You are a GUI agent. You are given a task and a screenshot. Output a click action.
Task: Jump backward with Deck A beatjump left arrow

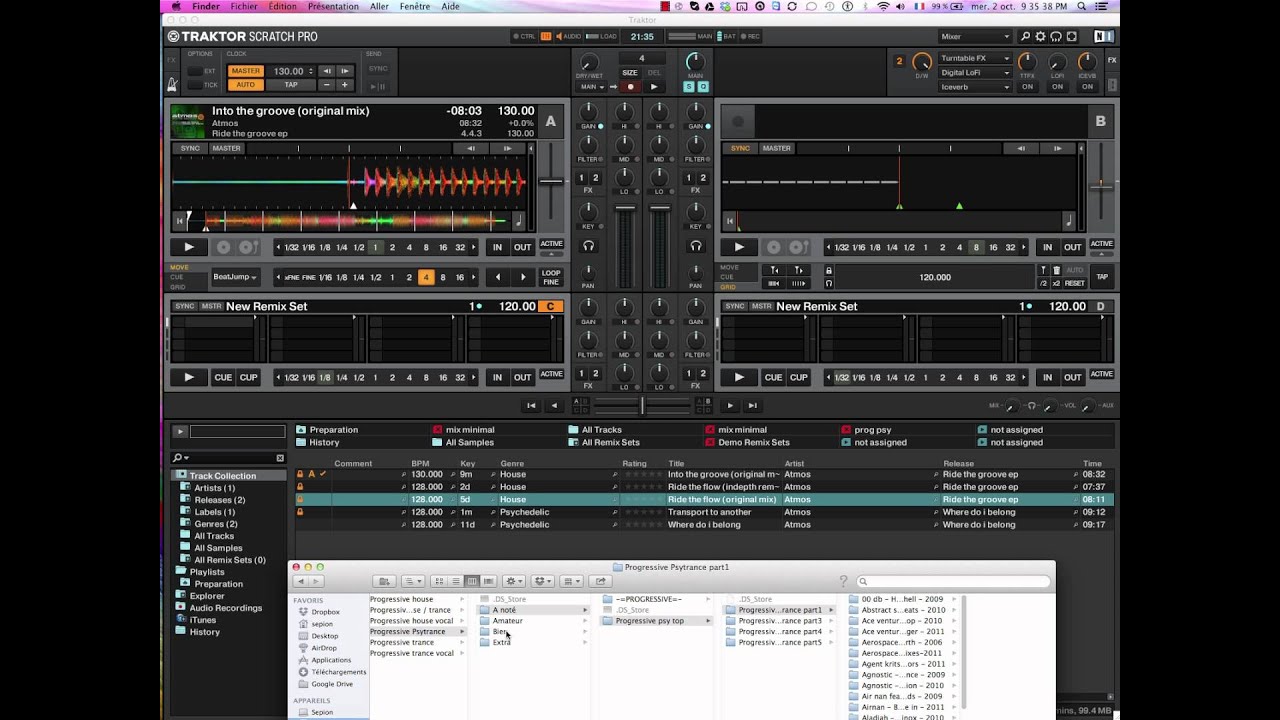click(498, 277)
